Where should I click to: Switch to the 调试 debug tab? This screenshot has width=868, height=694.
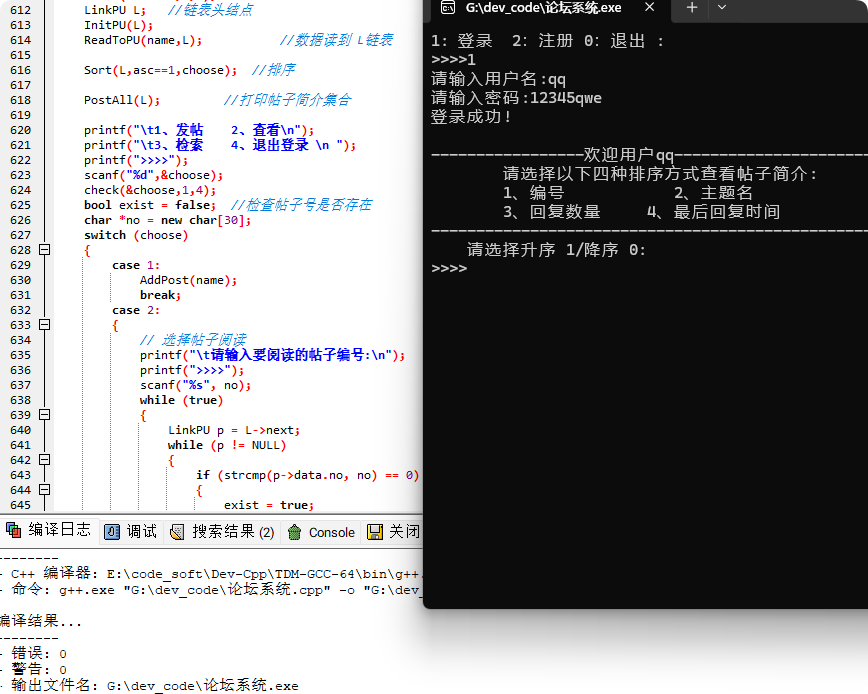pos(131,532)
